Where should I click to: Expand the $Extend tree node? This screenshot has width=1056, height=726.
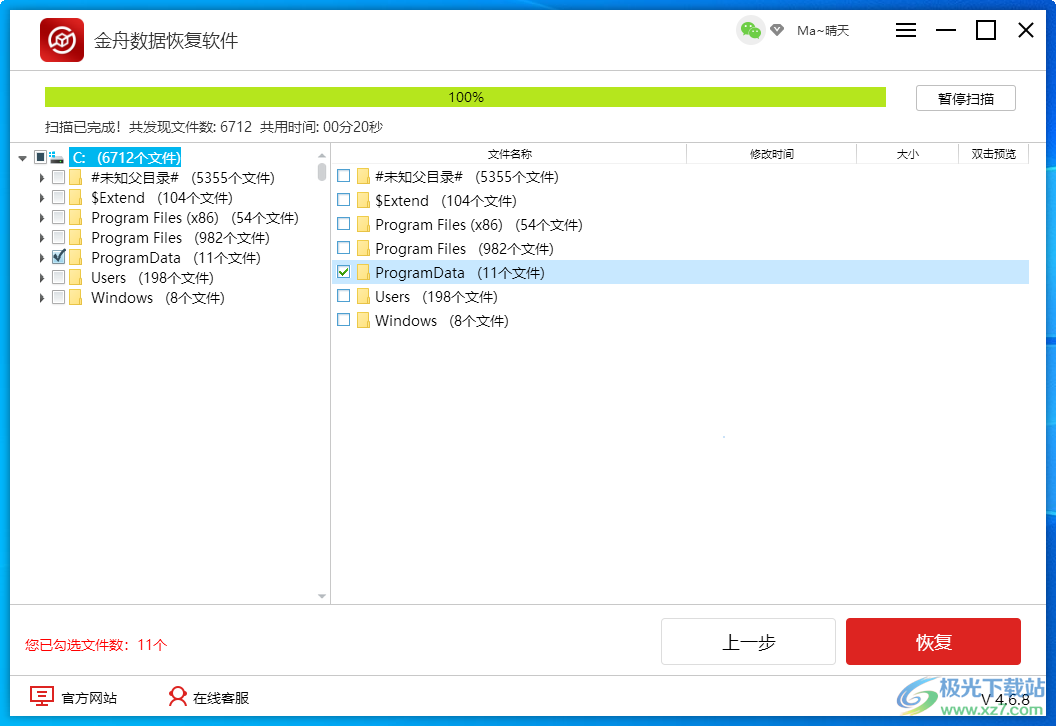tap(41, 198)
